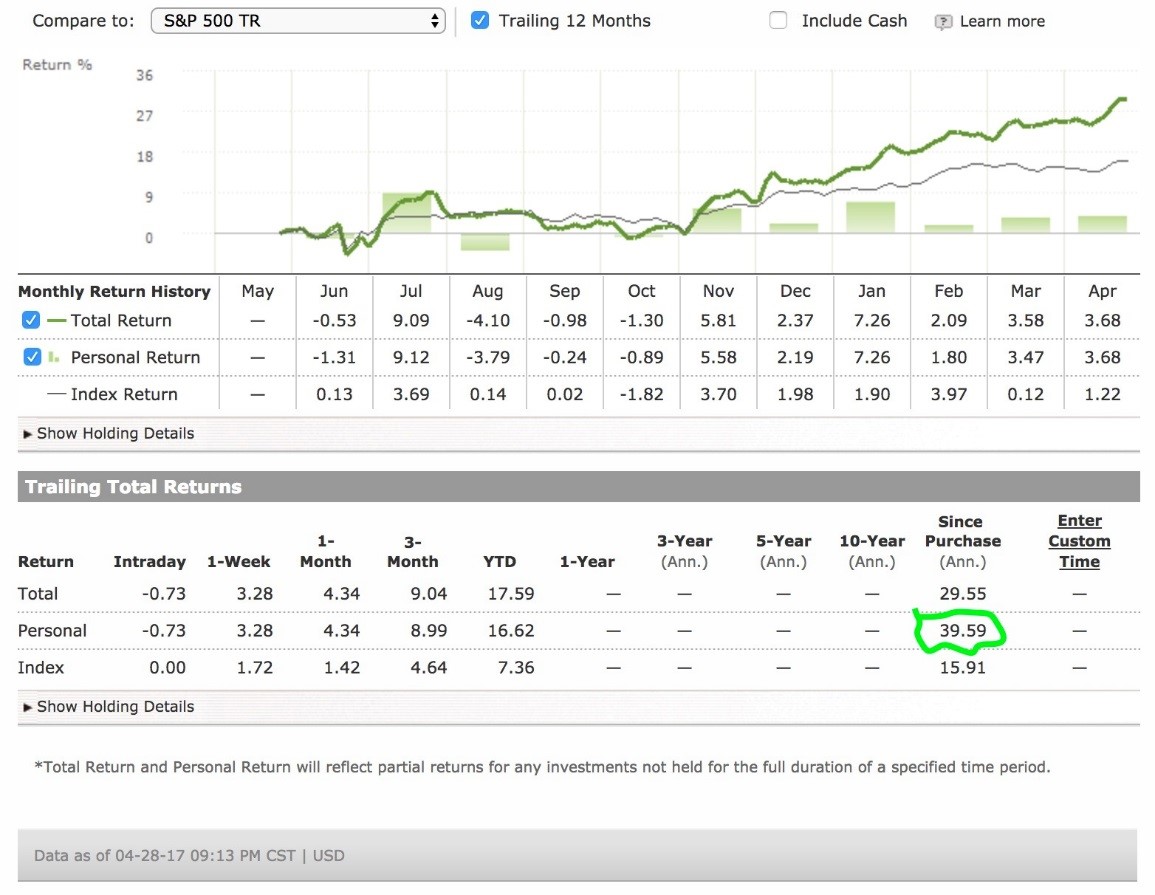Click the Index Return row label
Image resolution: width=1155 pixels, height=895 pixels.
pyautogui.click(x=124, y=394)
